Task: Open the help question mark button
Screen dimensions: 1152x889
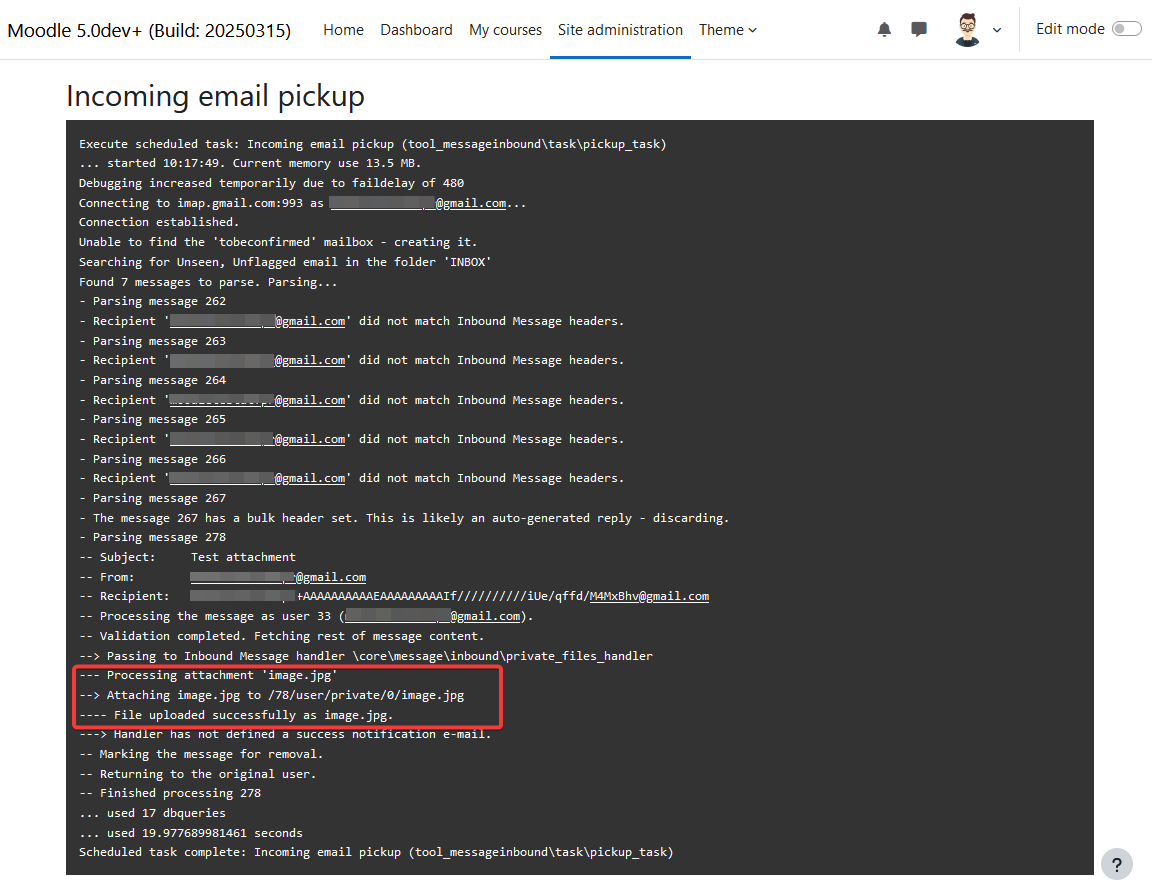Action: 1116,864
